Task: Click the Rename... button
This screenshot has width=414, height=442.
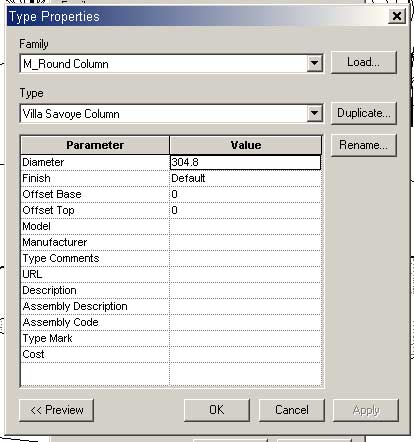Action: tap(364, 145)
